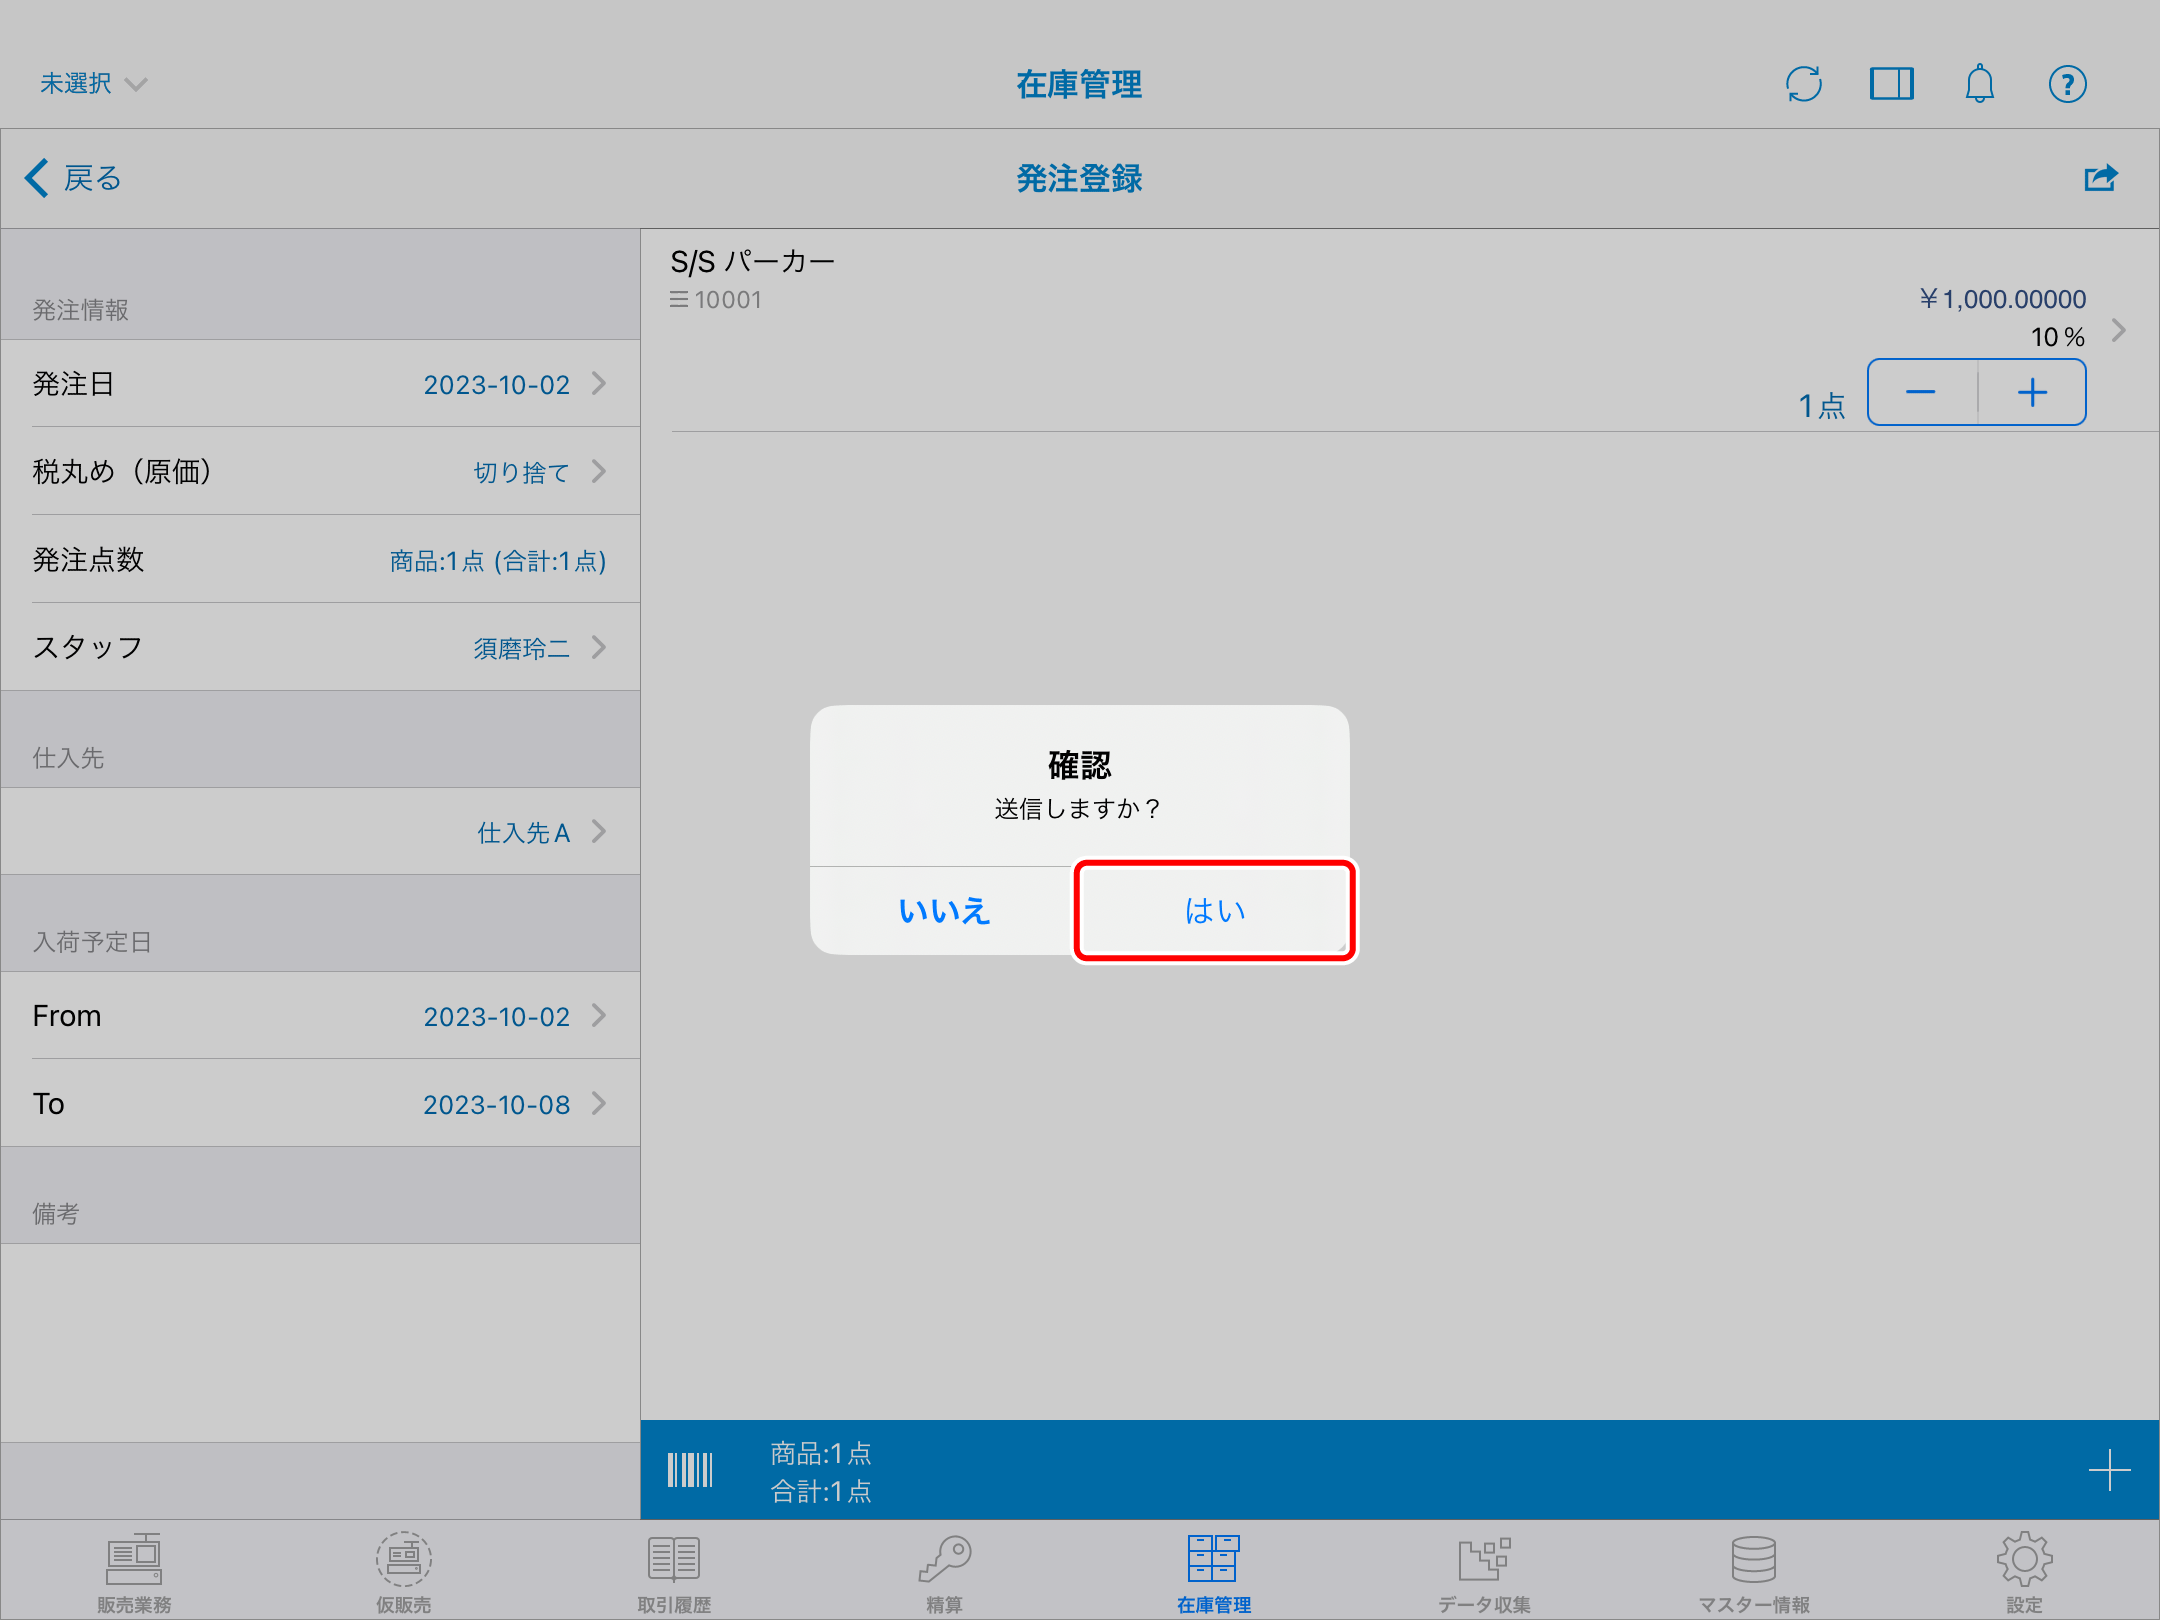Open the 未選択 store selector dropdown

92,84
